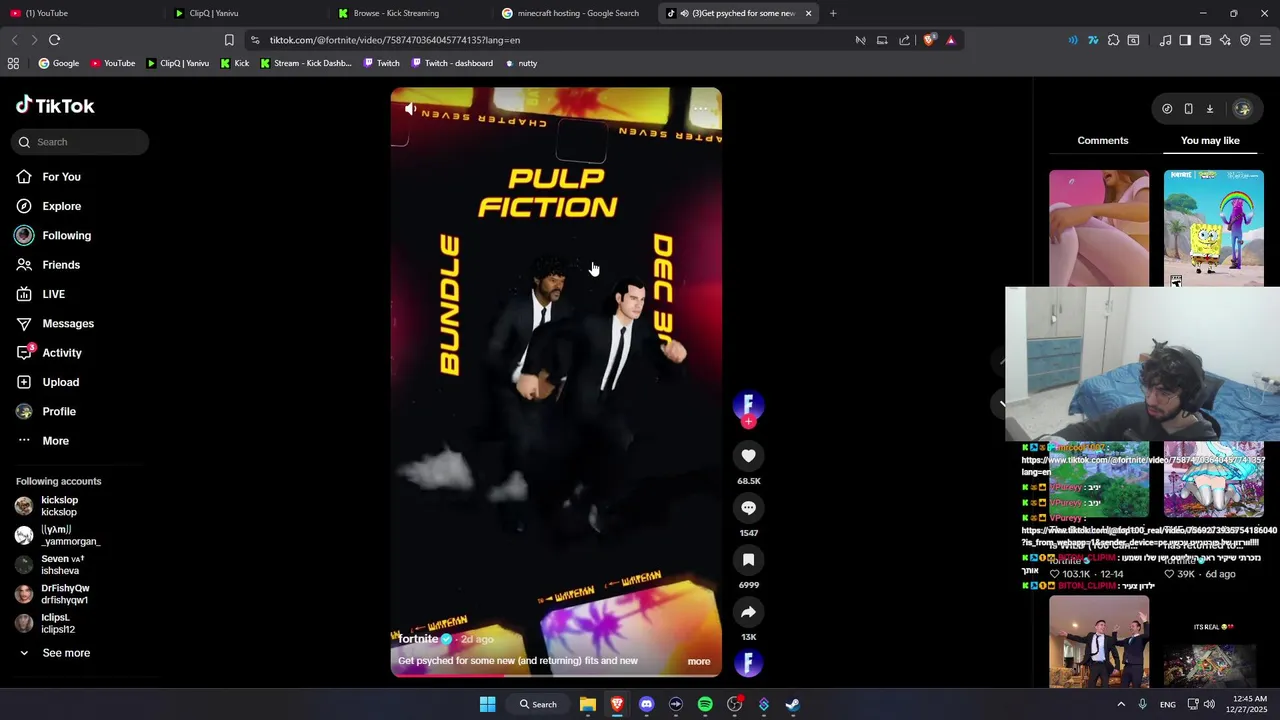Image resolution: width=1280 pixels, height=720 pixels.
Task: Follow Fortnite using the avatar plus badge
Action: (748, 421)
